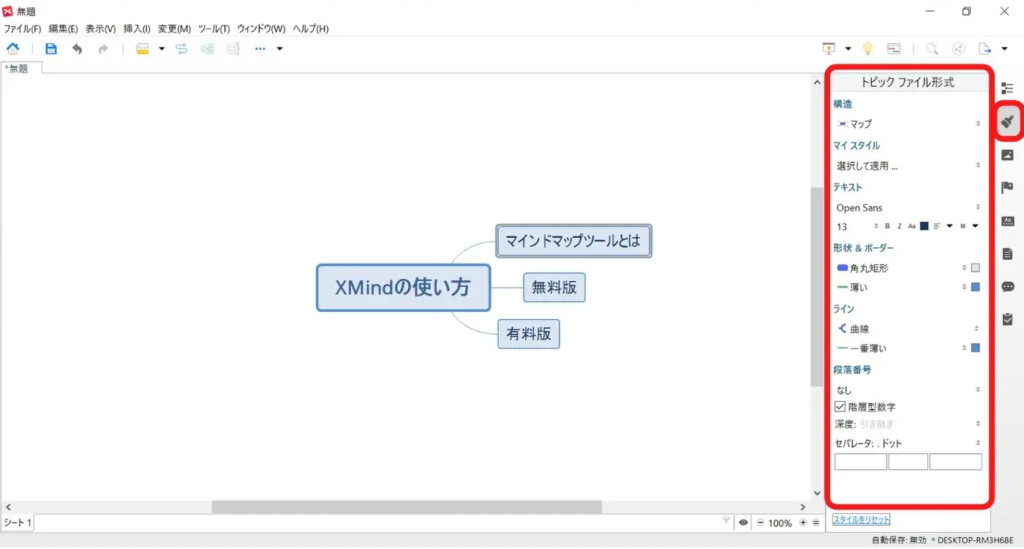
Task: Open the セパレータ ドット dropdown
Action: tap(908, 443)
